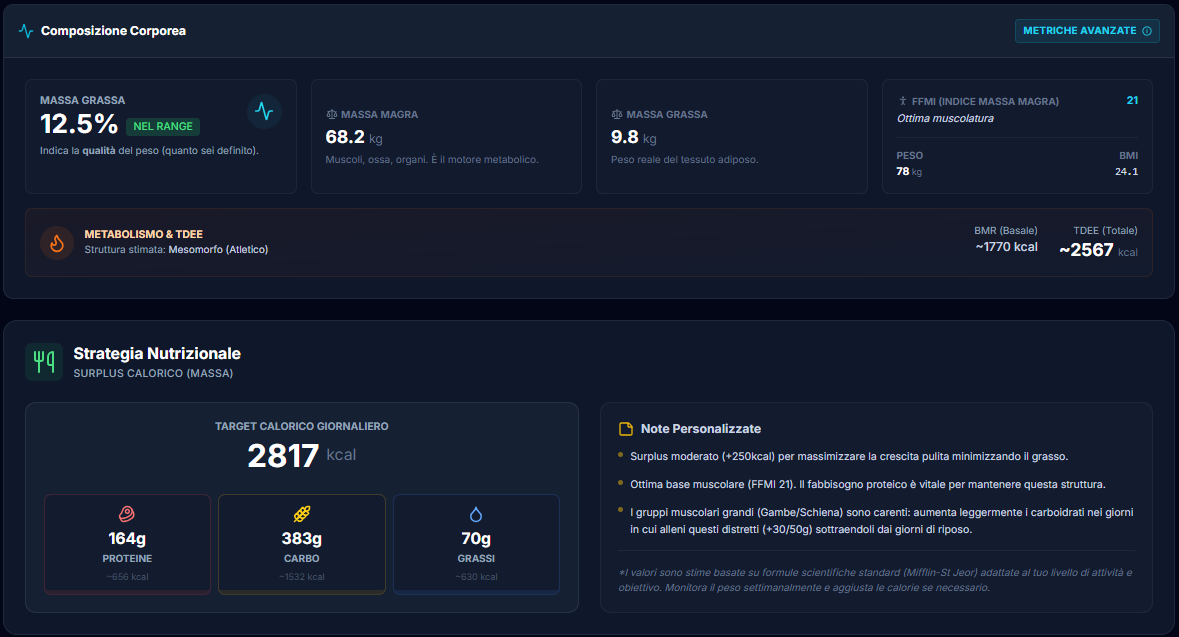This screenshot has width=1179, height=637.
Task: Click the meat icon above Proteine
Action: [127, 514]
